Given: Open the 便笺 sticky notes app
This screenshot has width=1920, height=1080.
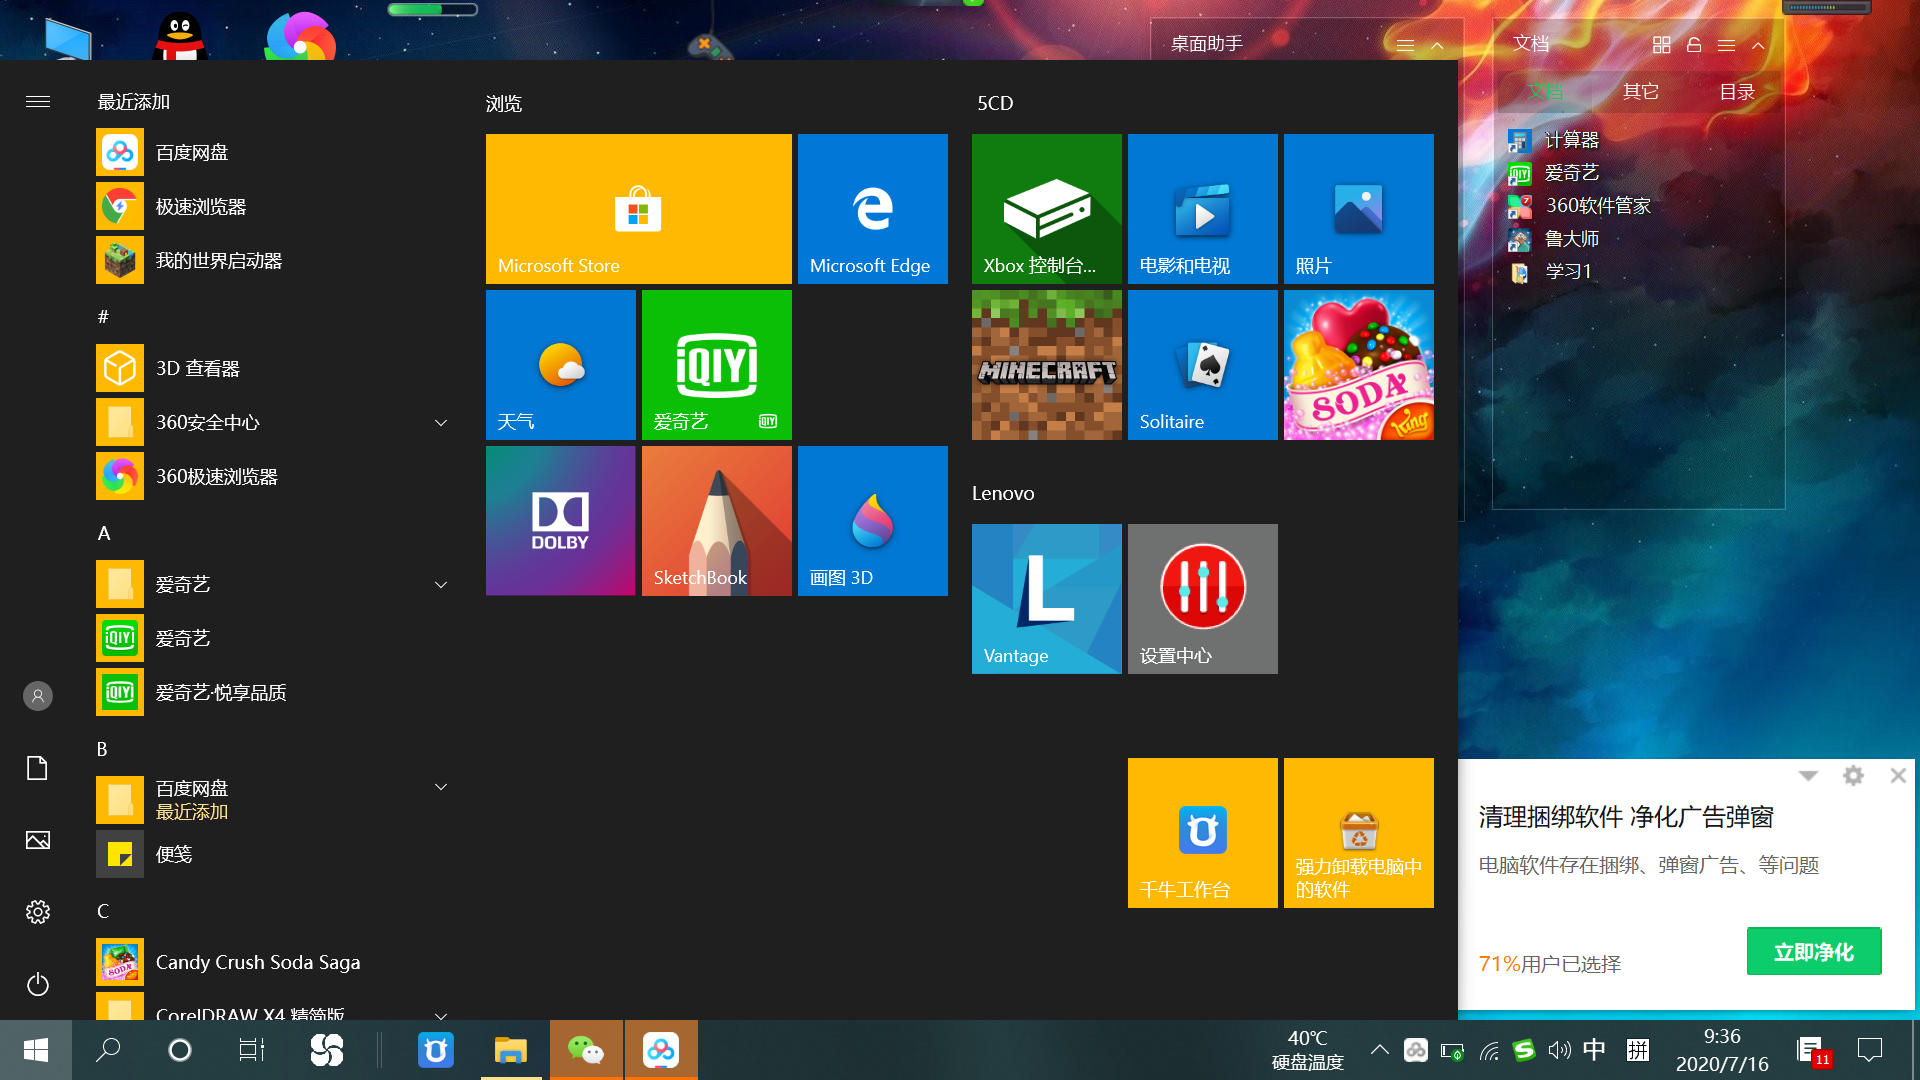Looking at the screenshot, I should tap(275, 854).
